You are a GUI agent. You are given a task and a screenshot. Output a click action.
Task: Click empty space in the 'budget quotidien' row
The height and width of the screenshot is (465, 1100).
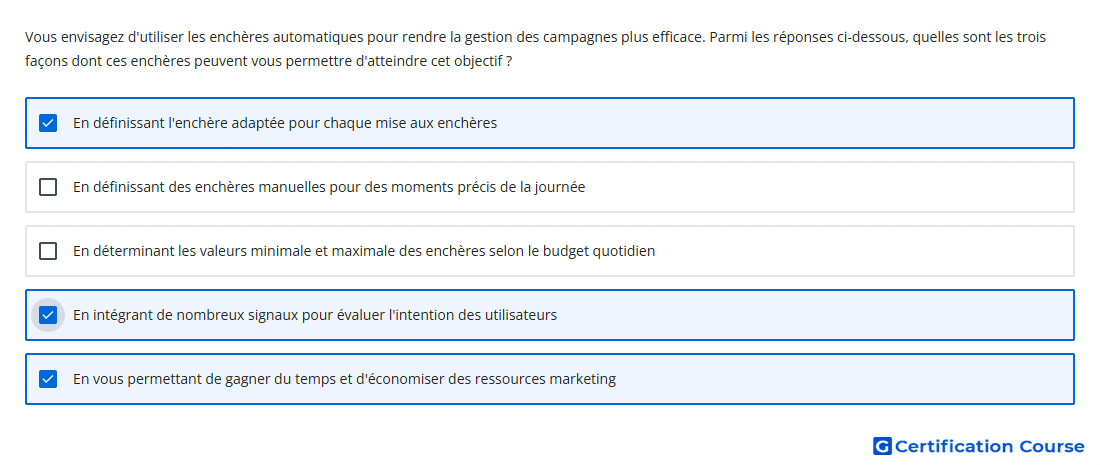(863, 251)
